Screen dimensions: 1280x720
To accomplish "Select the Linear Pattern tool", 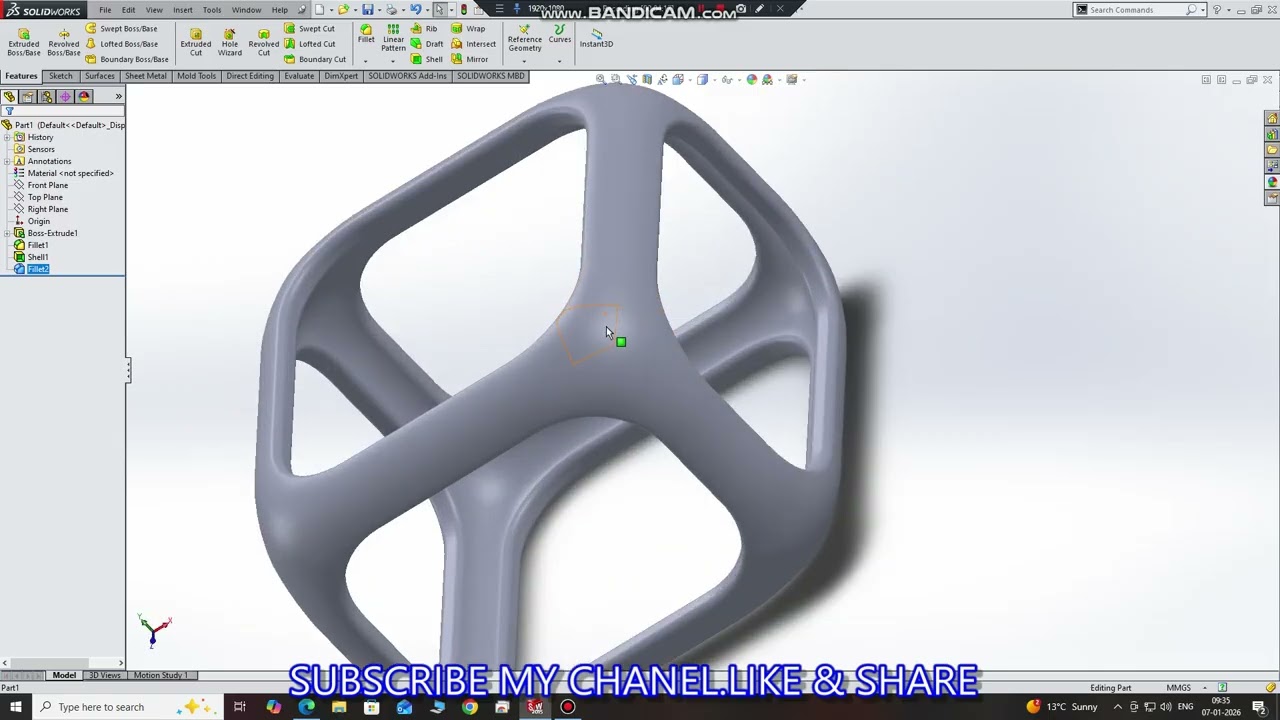I will click(x=393, y=38).
